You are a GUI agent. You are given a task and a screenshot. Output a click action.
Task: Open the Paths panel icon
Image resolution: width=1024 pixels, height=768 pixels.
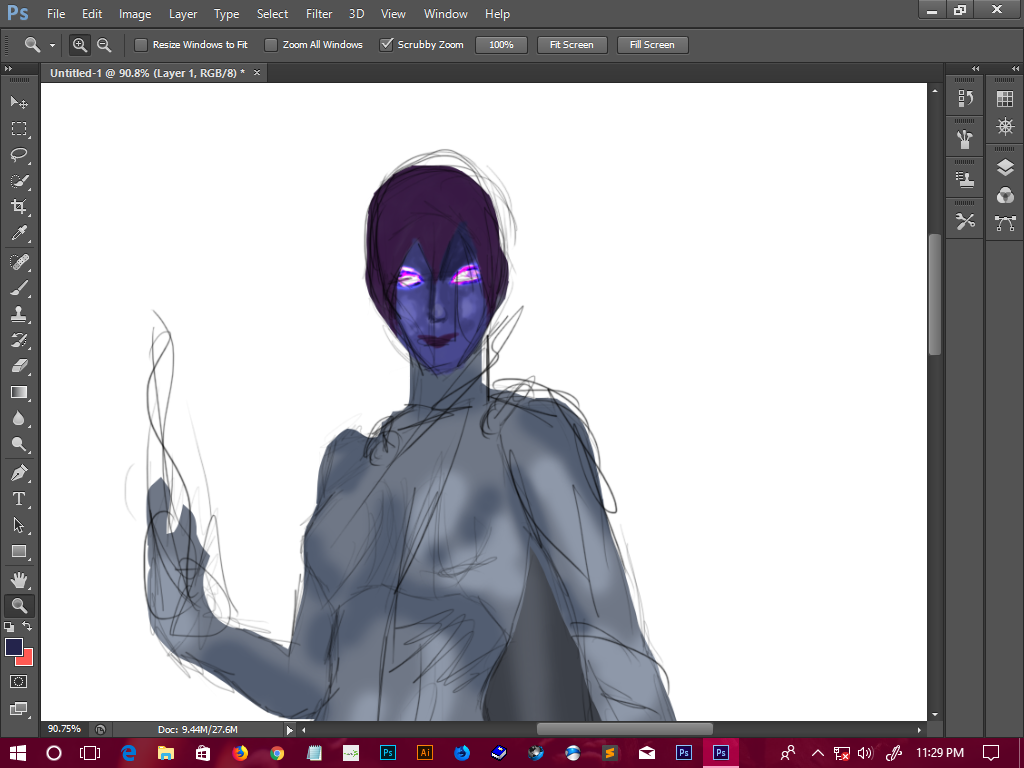[x=1005, y=223]
